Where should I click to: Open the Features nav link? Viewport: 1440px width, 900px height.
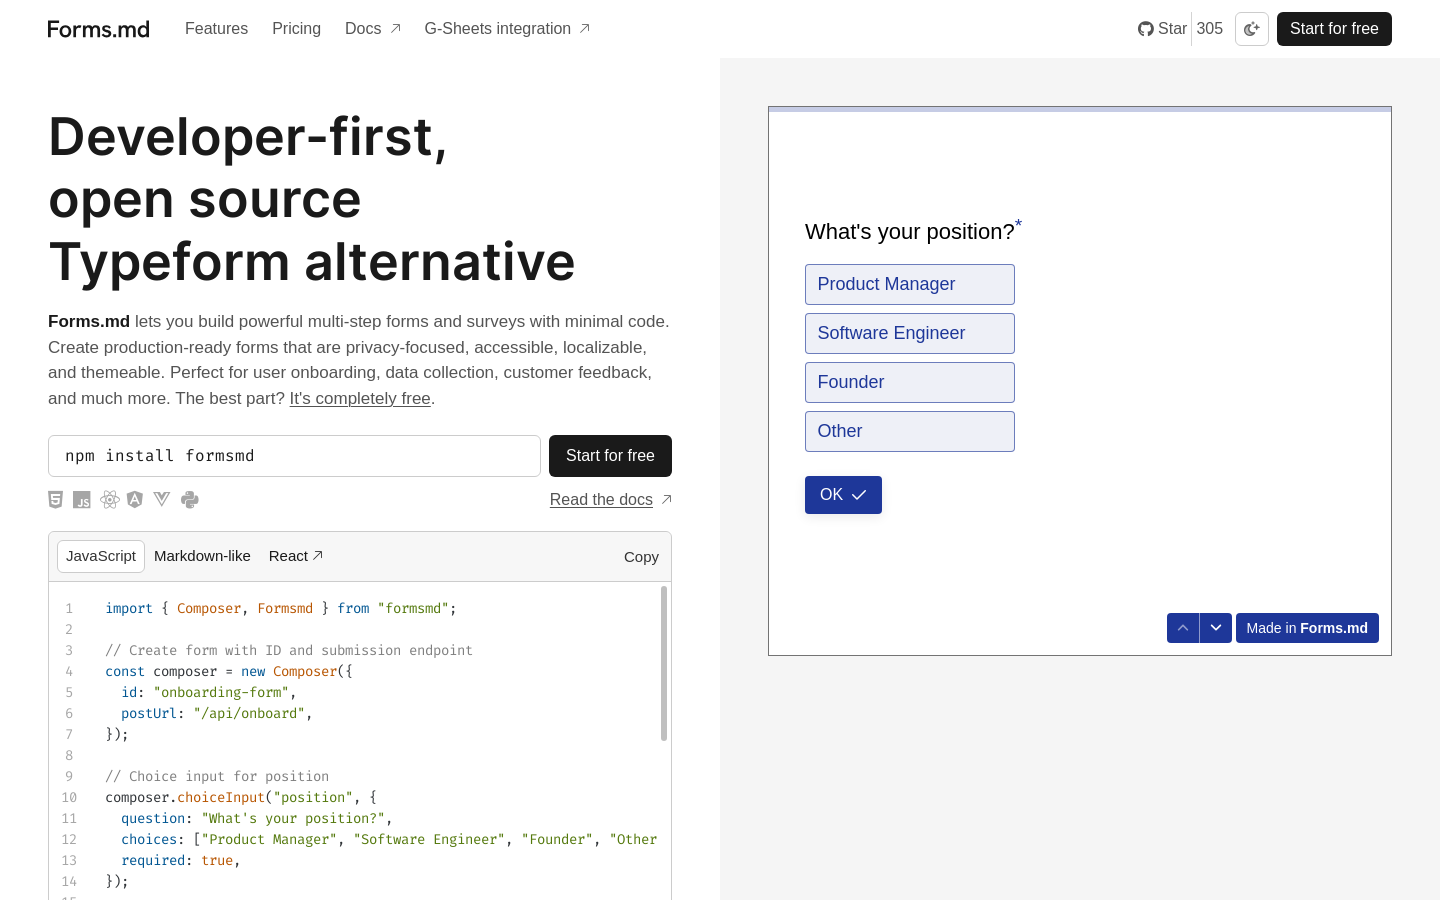216,29
